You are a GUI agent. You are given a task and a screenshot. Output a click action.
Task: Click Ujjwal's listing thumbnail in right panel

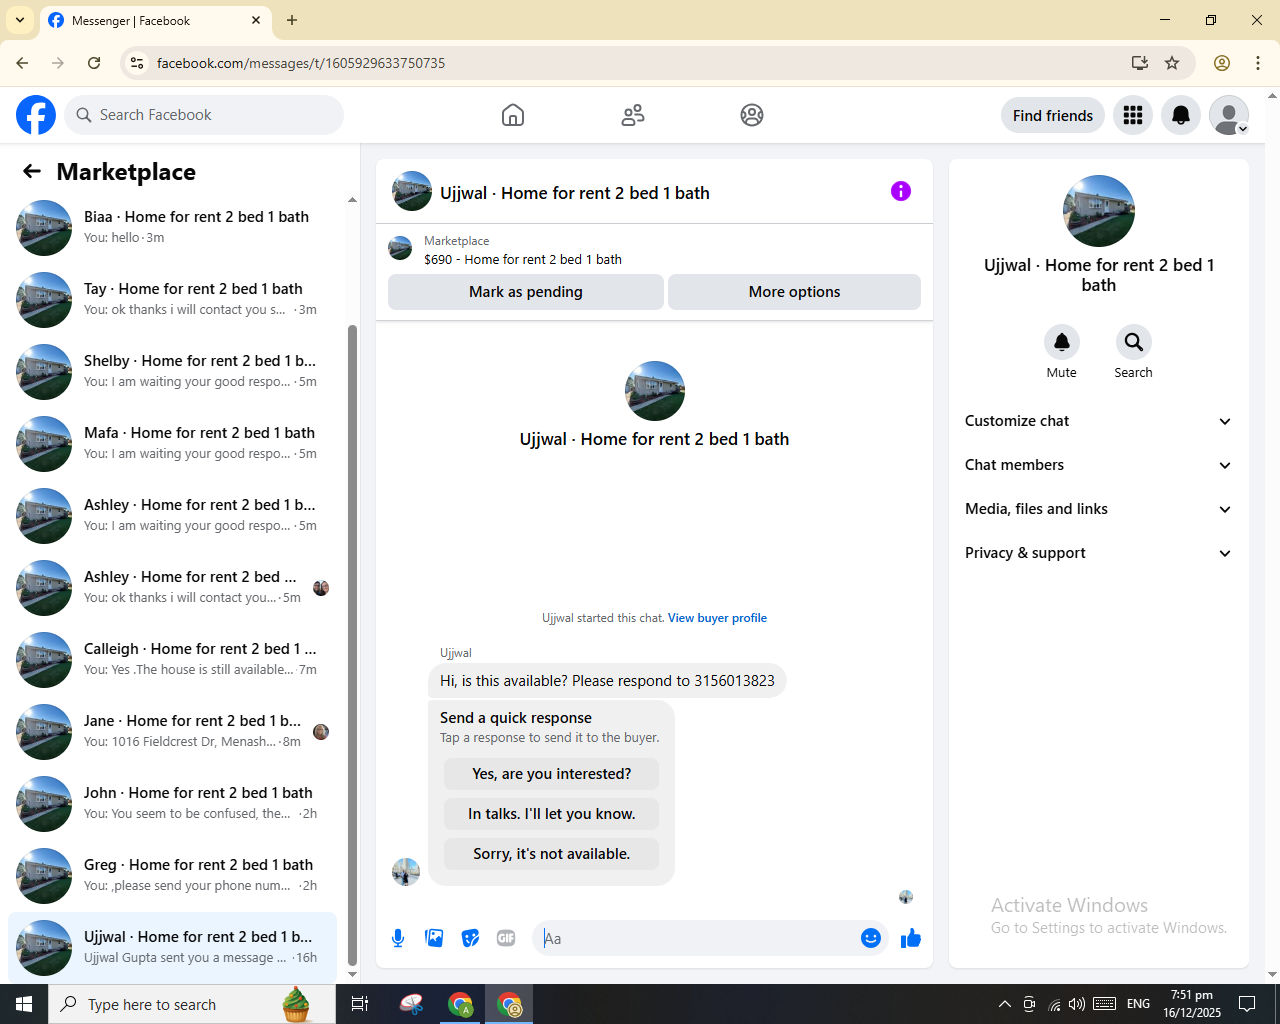point(1099,211)
